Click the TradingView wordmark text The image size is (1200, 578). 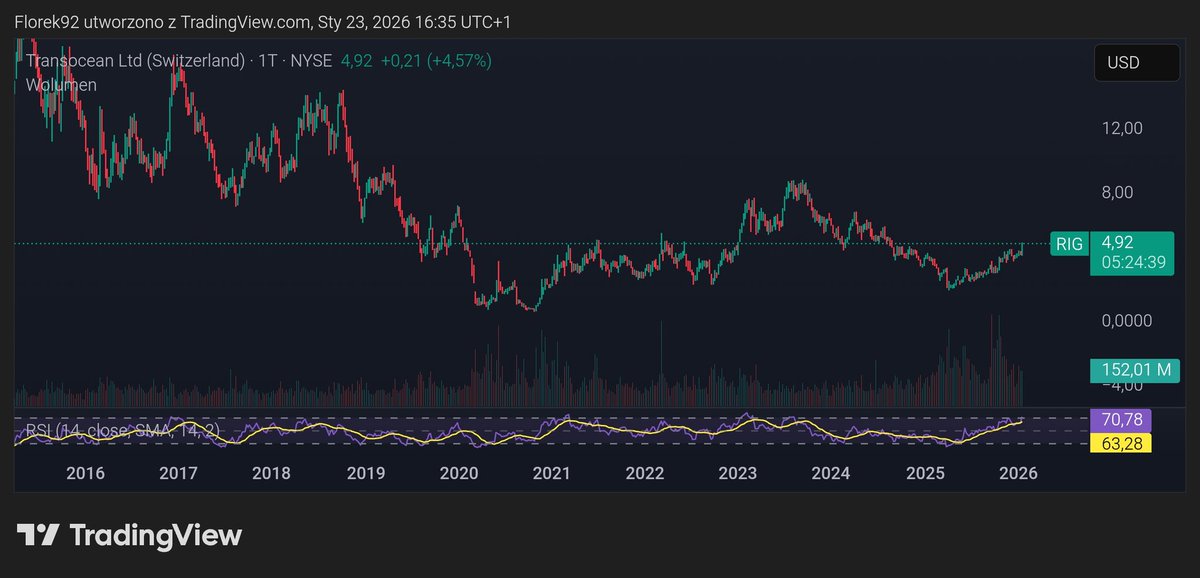[156, 535]
